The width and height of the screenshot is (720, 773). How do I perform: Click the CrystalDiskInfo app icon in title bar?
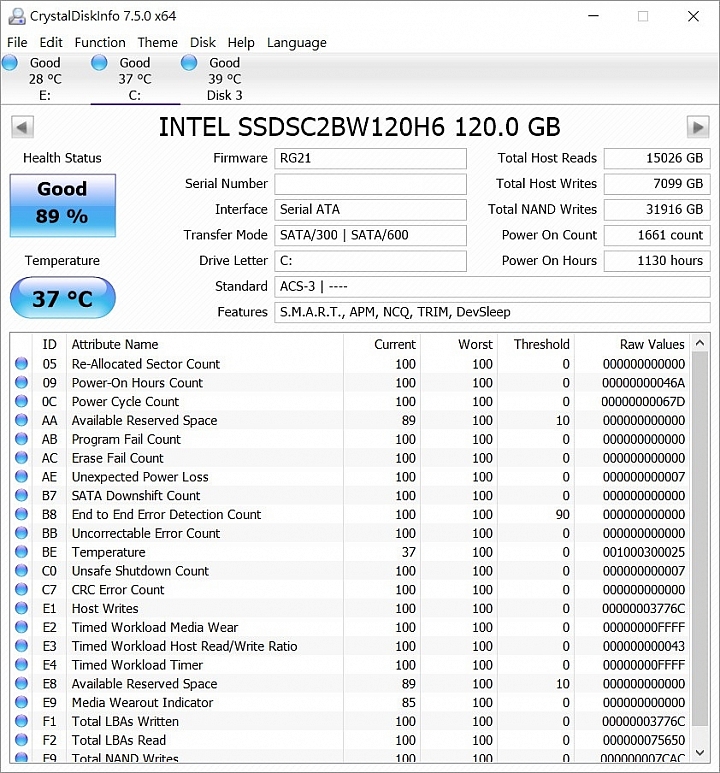coord(17,16)
